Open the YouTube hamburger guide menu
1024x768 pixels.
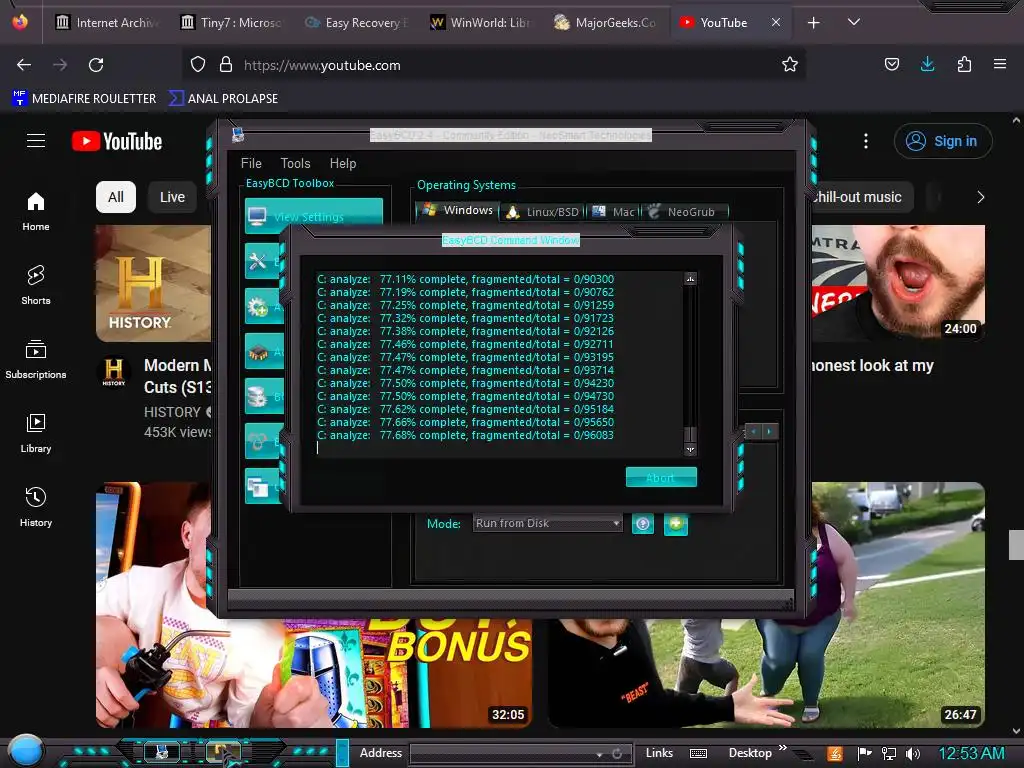(36, 141)
